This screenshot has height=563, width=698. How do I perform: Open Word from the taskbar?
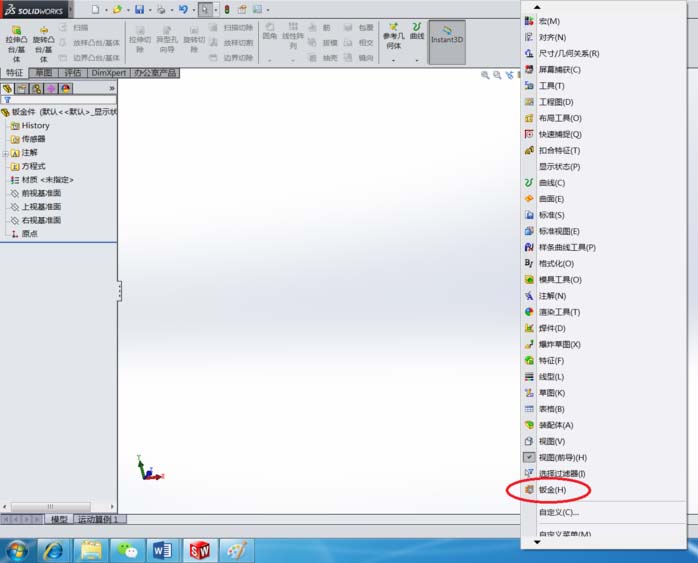point(163,551)
